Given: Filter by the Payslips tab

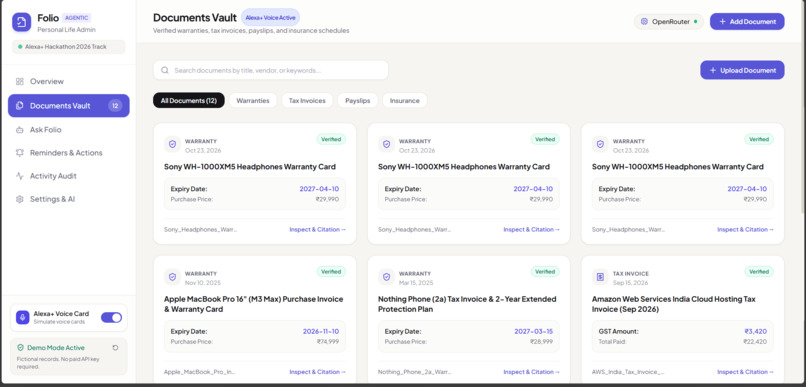Looking at the screenshot, I should tap(358, 101).
